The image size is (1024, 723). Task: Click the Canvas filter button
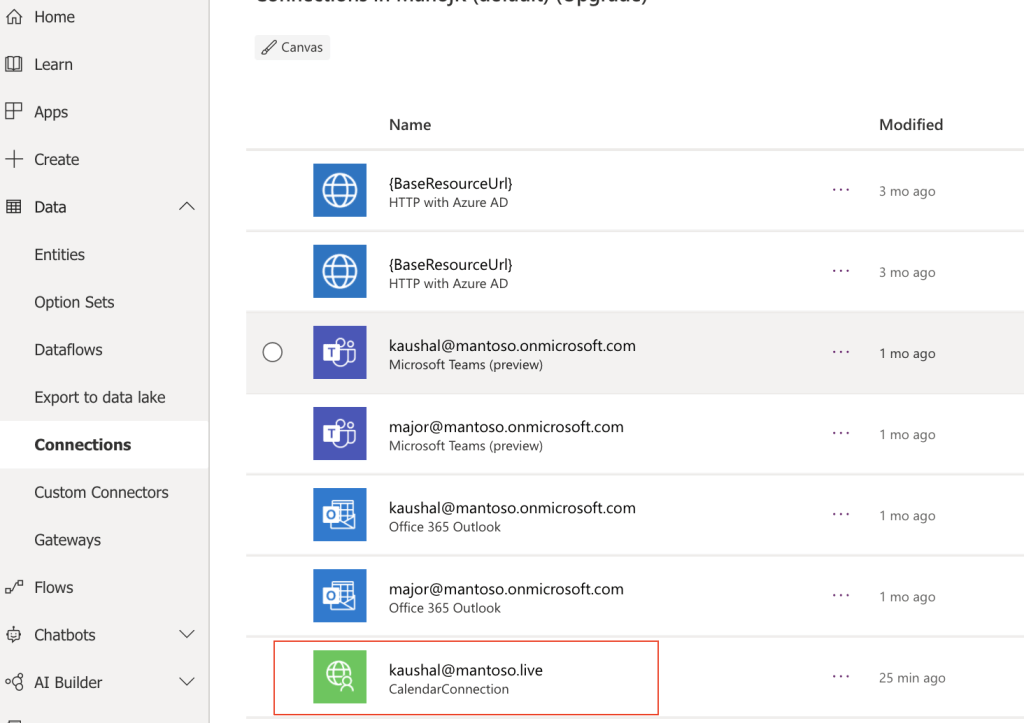(x=292, y=47)
